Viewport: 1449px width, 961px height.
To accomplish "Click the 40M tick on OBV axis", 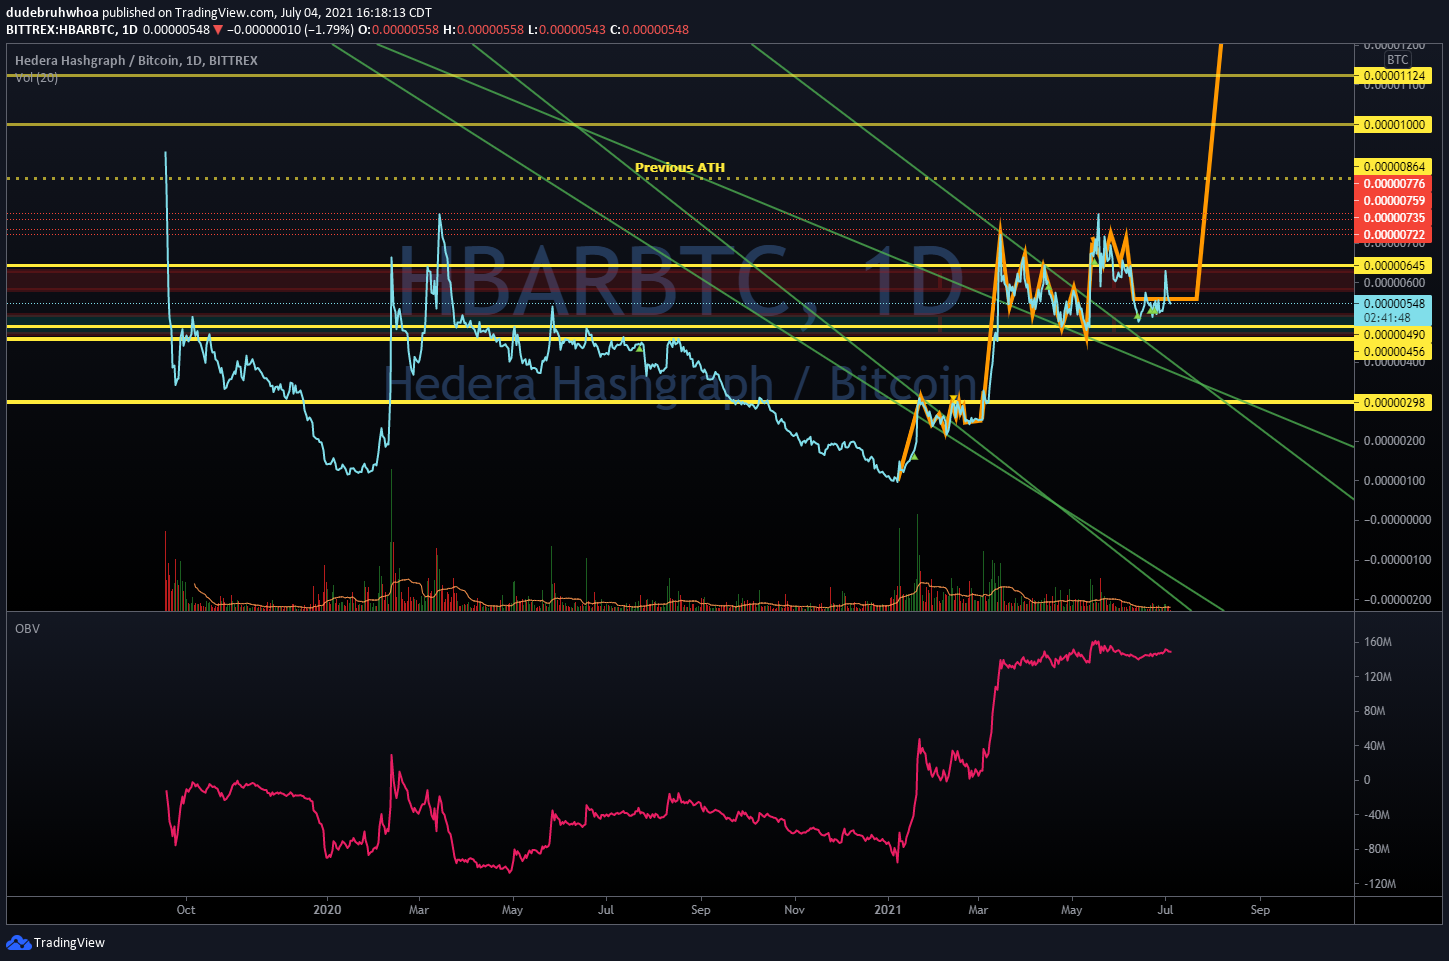I will [x=1375, y=746].
